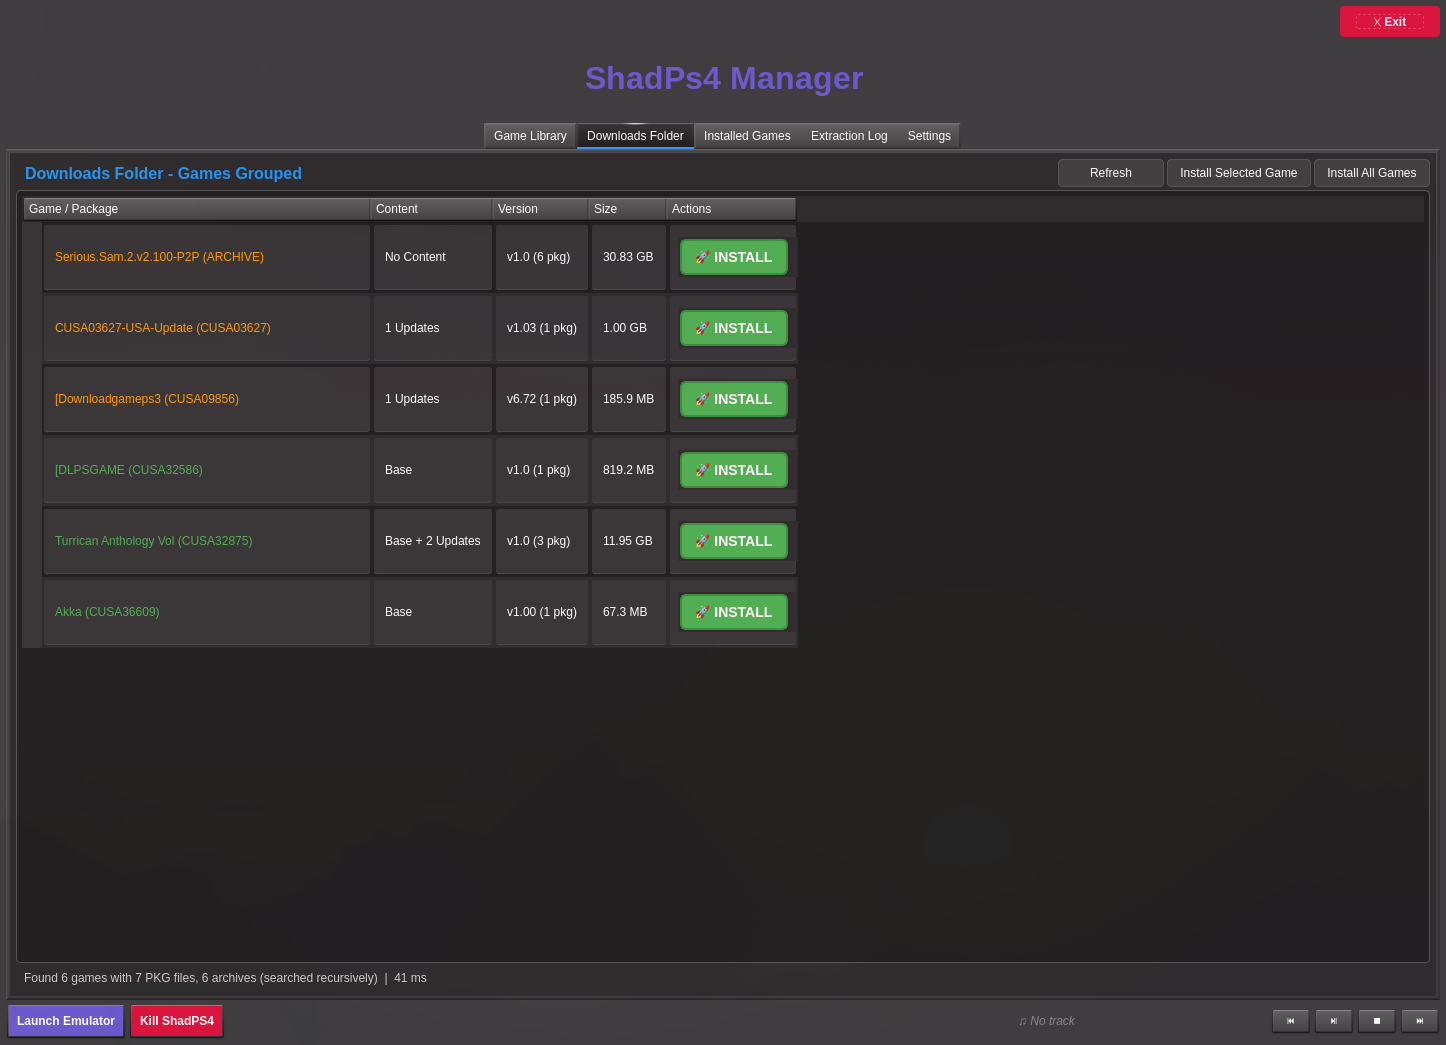
Task: Install the Downloadgameps3 CUSA09856 package
Action: pyautogui.click(x=733, y=399)
